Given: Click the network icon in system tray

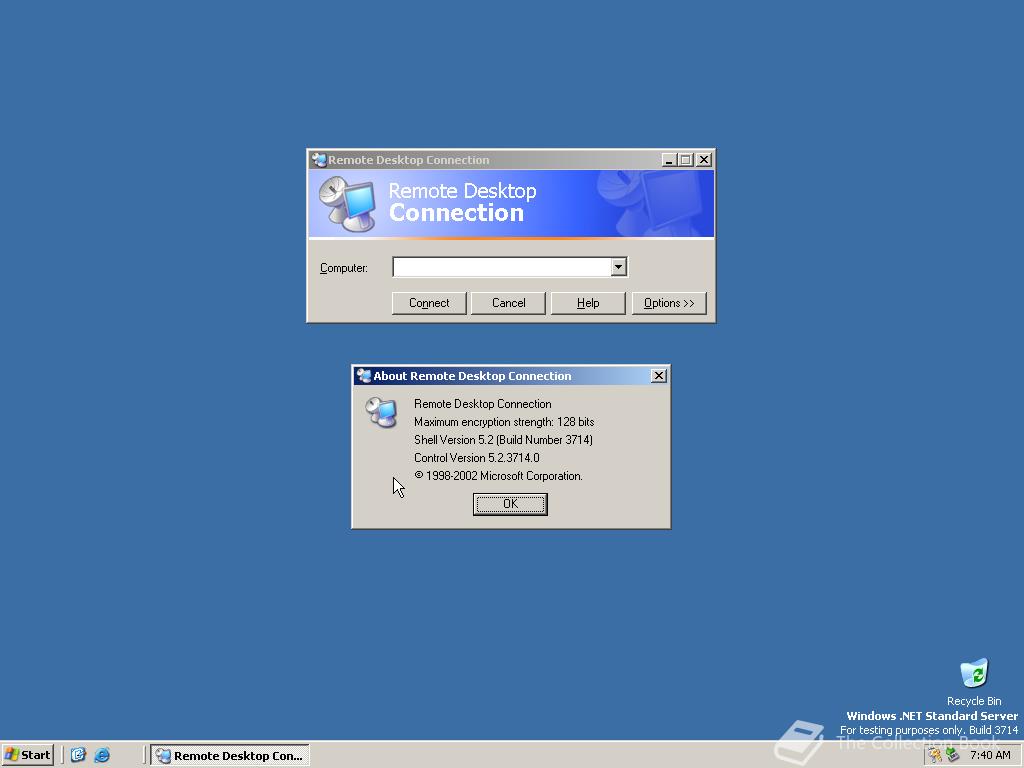Looking at the screenshot, I should pos(953,755).
